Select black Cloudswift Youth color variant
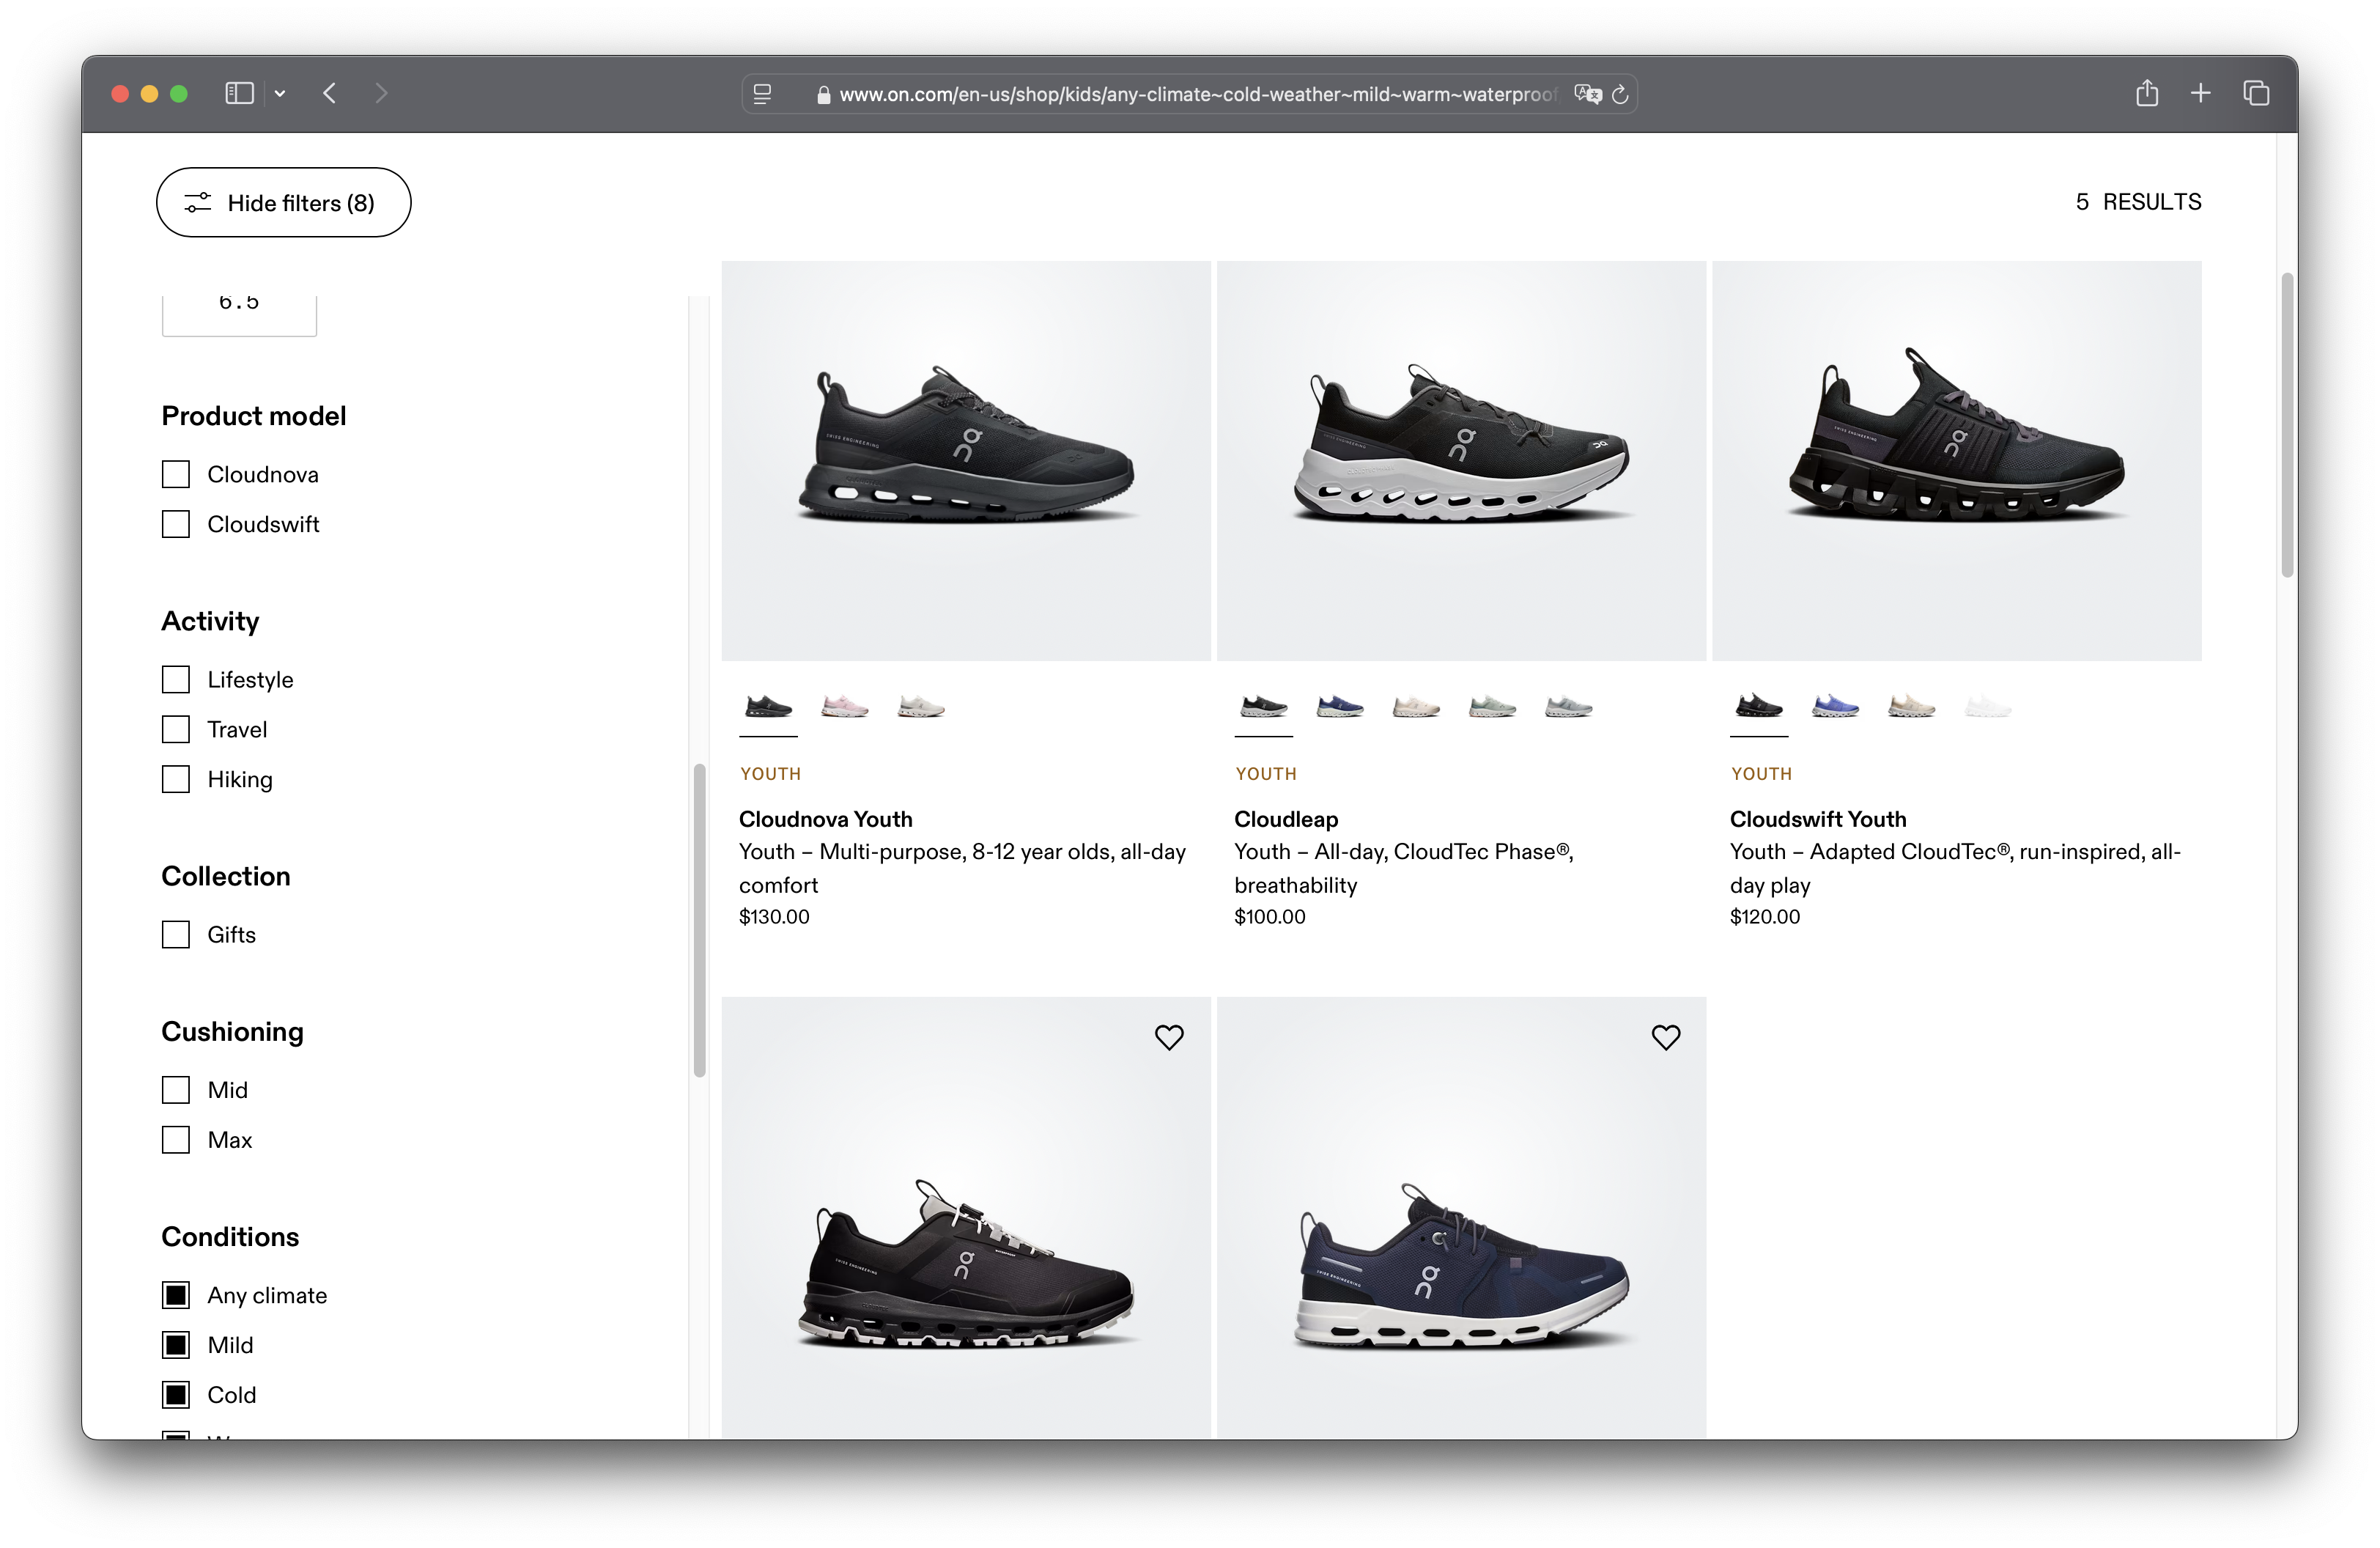The height and width of the screenshot is (1548, 2380). pyautogui.click(x=1759, y=707)
